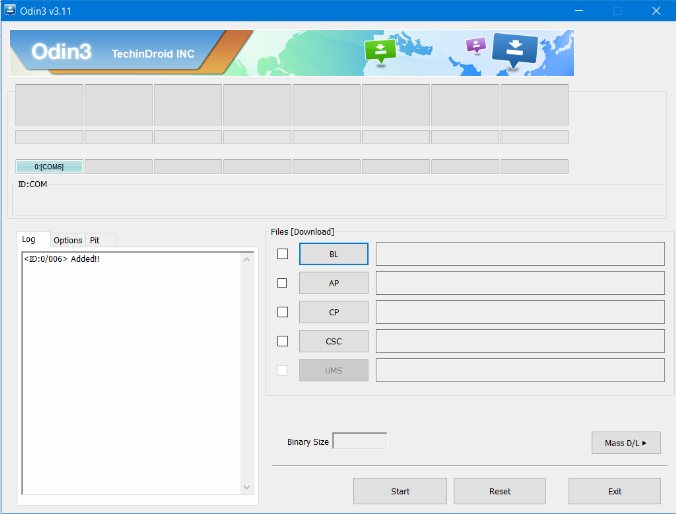Click the log scrollbar up arrow
This screenshot has height=514, width=676.
(247, 260)
